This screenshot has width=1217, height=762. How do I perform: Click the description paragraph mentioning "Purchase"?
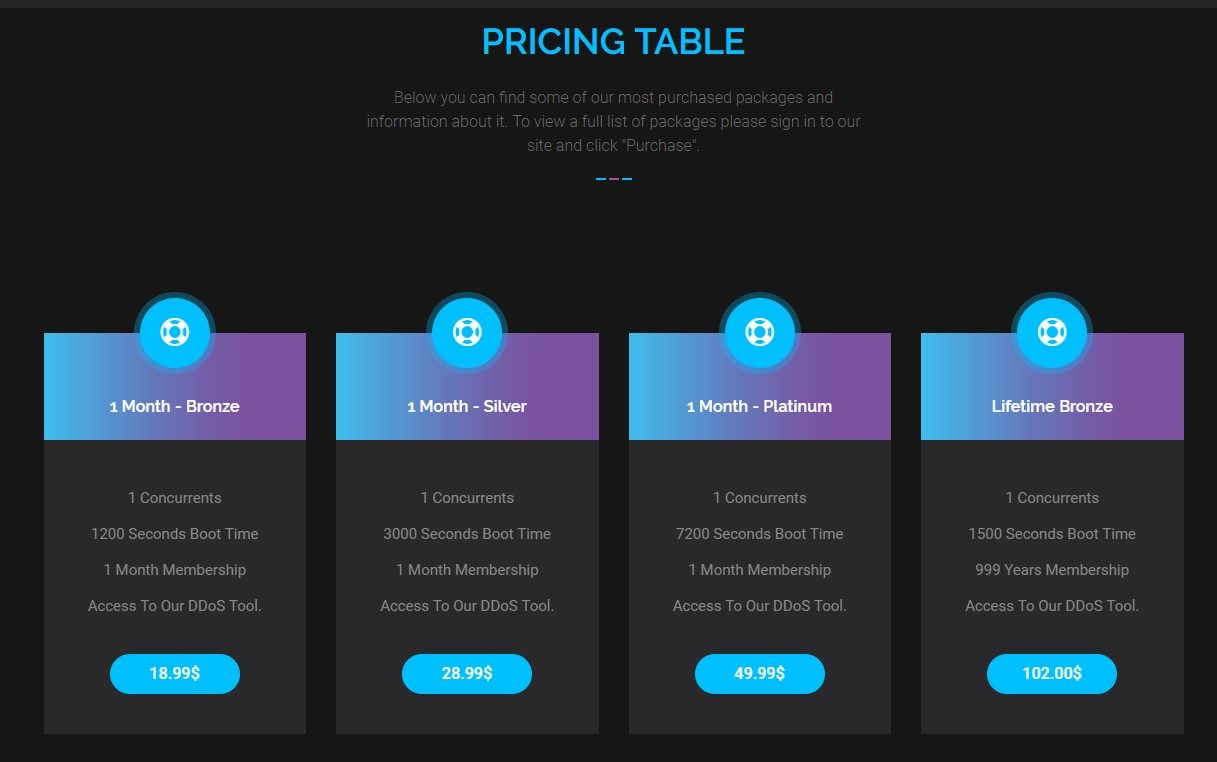pyautogui.click(x=613, y=122)
